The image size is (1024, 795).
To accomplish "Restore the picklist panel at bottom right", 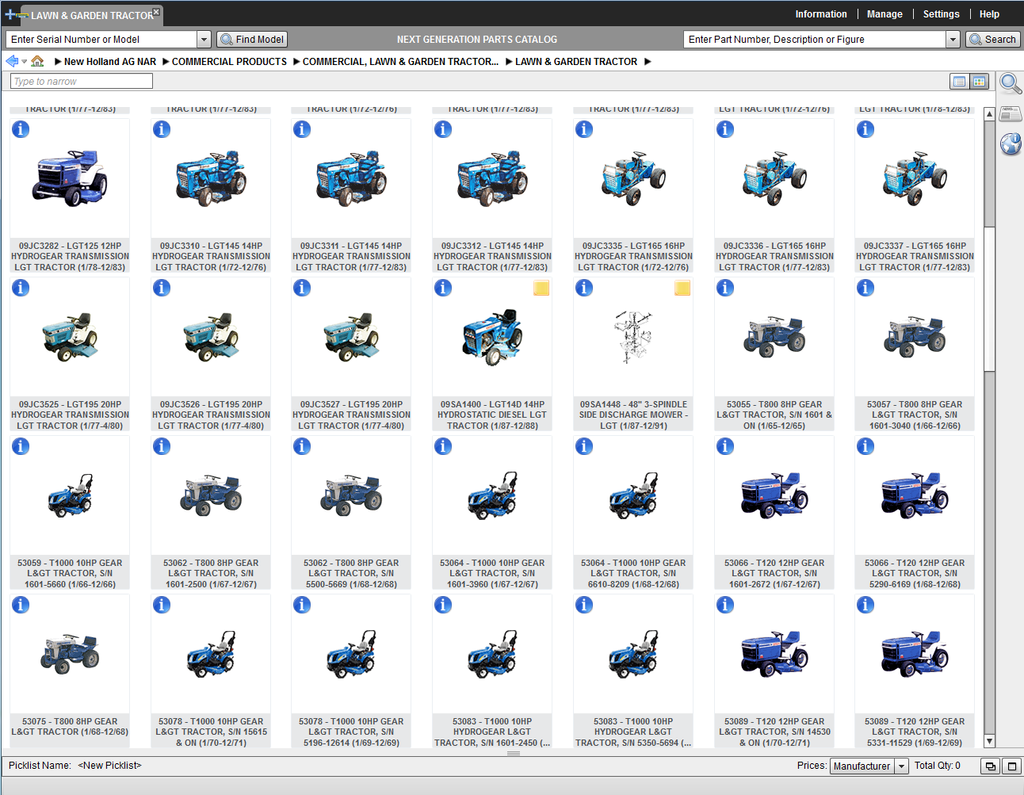I will click(987, 766).
